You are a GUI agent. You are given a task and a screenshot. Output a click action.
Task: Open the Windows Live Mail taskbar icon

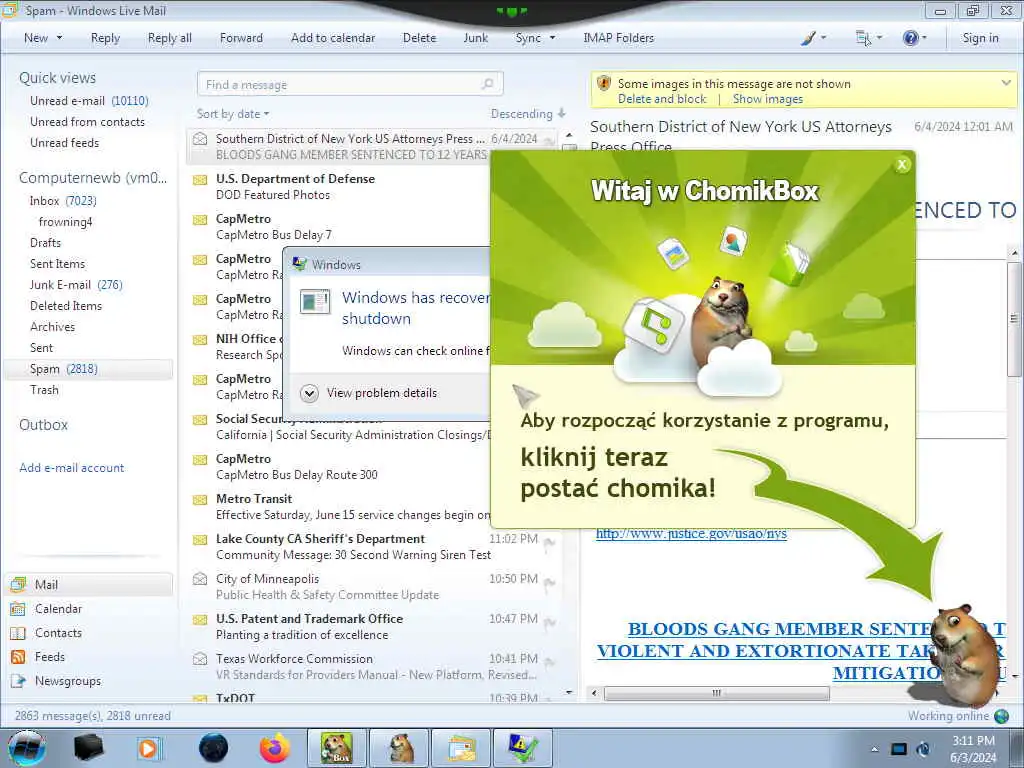click(462, 748)
